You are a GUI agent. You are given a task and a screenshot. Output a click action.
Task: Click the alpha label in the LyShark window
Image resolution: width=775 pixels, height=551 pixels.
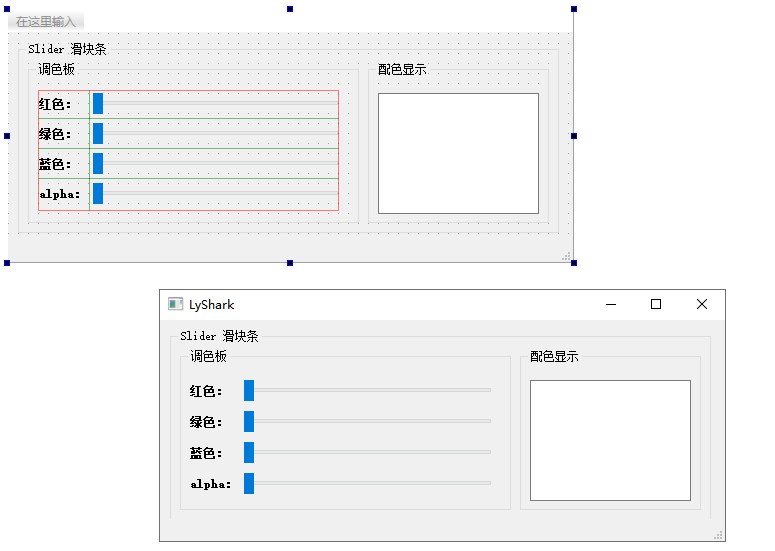point(210,484)
